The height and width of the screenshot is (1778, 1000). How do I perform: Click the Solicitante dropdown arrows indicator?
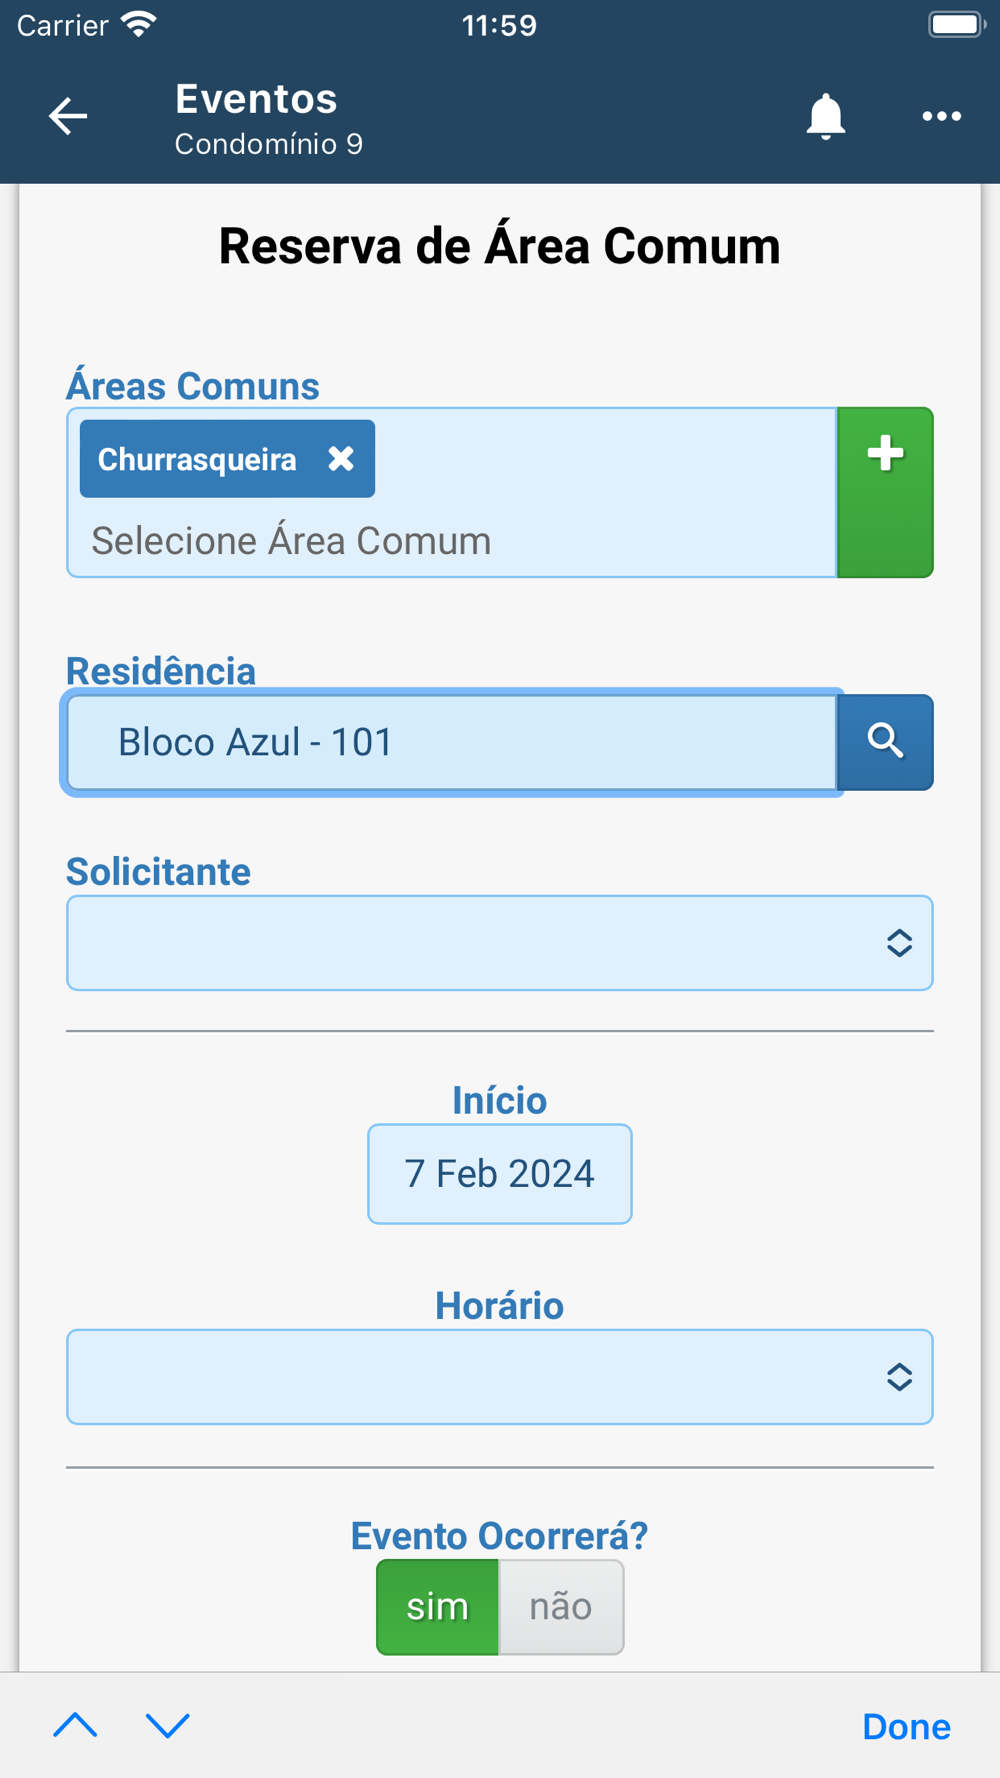tap(899, 943)
